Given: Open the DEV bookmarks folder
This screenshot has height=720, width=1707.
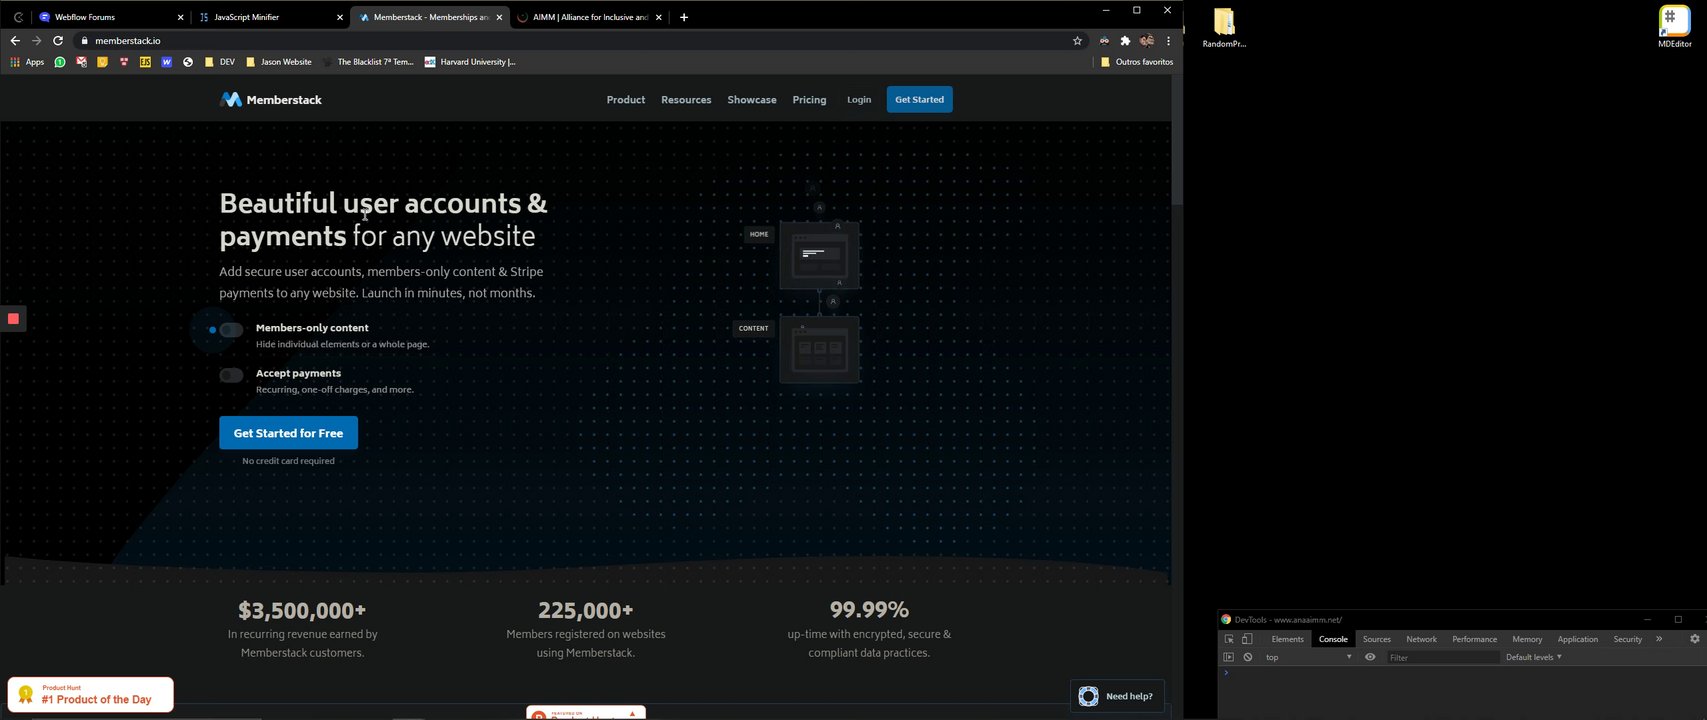Looking at the screenshot, I should 219,62.
